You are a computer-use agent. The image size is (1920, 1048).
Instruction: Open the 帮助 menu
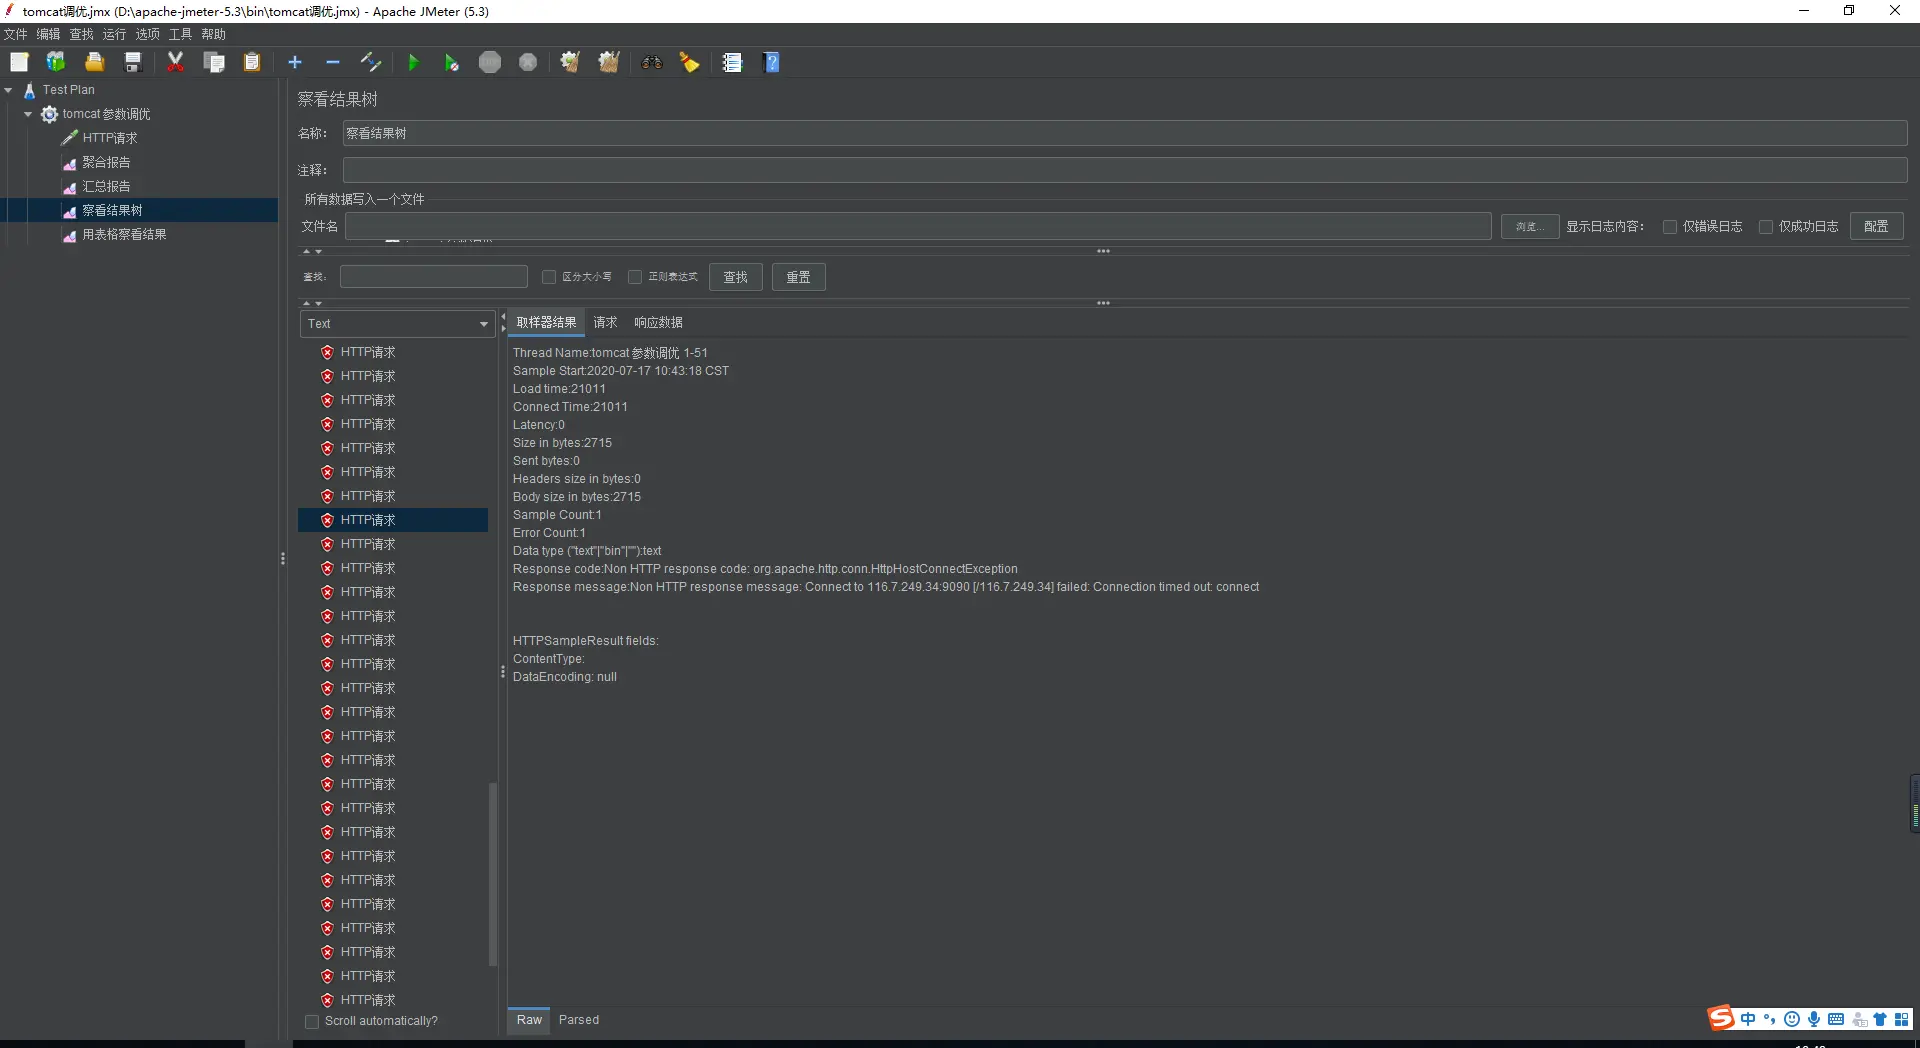(x=214, y=34)
